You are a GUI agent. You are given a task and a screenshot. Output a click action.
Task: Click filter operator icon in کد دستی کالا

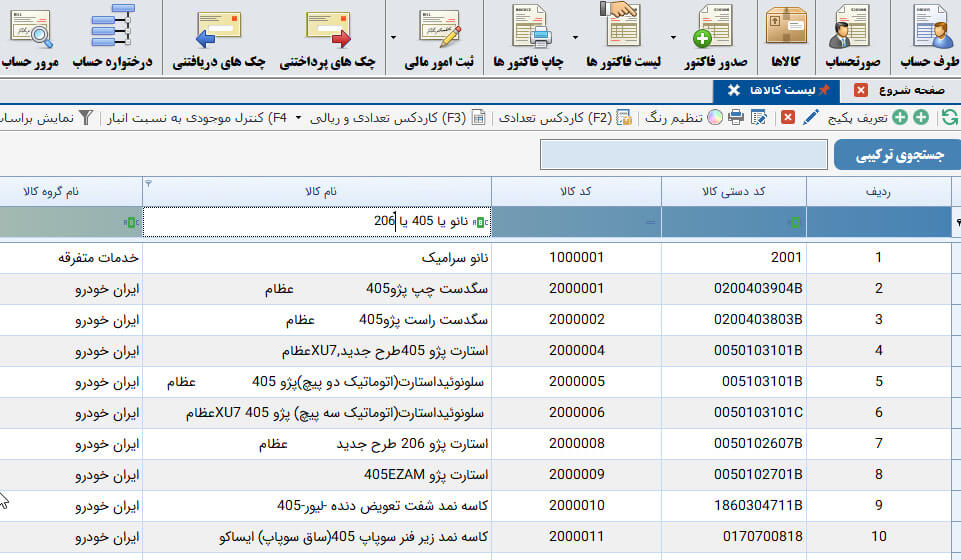(x=795, y=222)
